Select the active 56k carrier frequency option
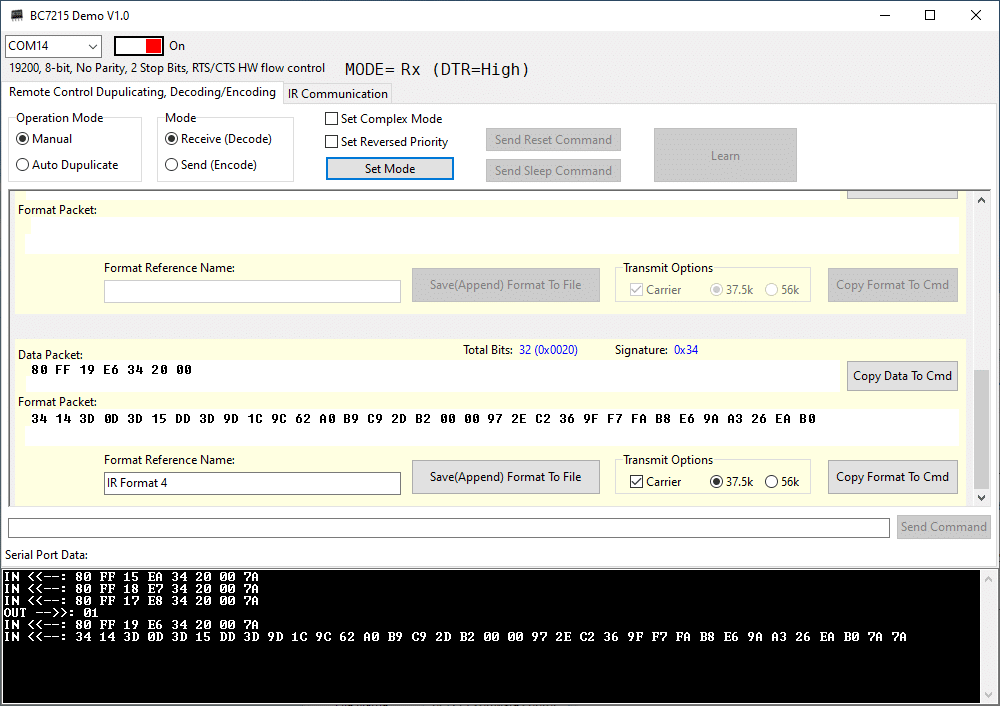The height and width of the screenshot is (706, 1000). pos(783,482)
